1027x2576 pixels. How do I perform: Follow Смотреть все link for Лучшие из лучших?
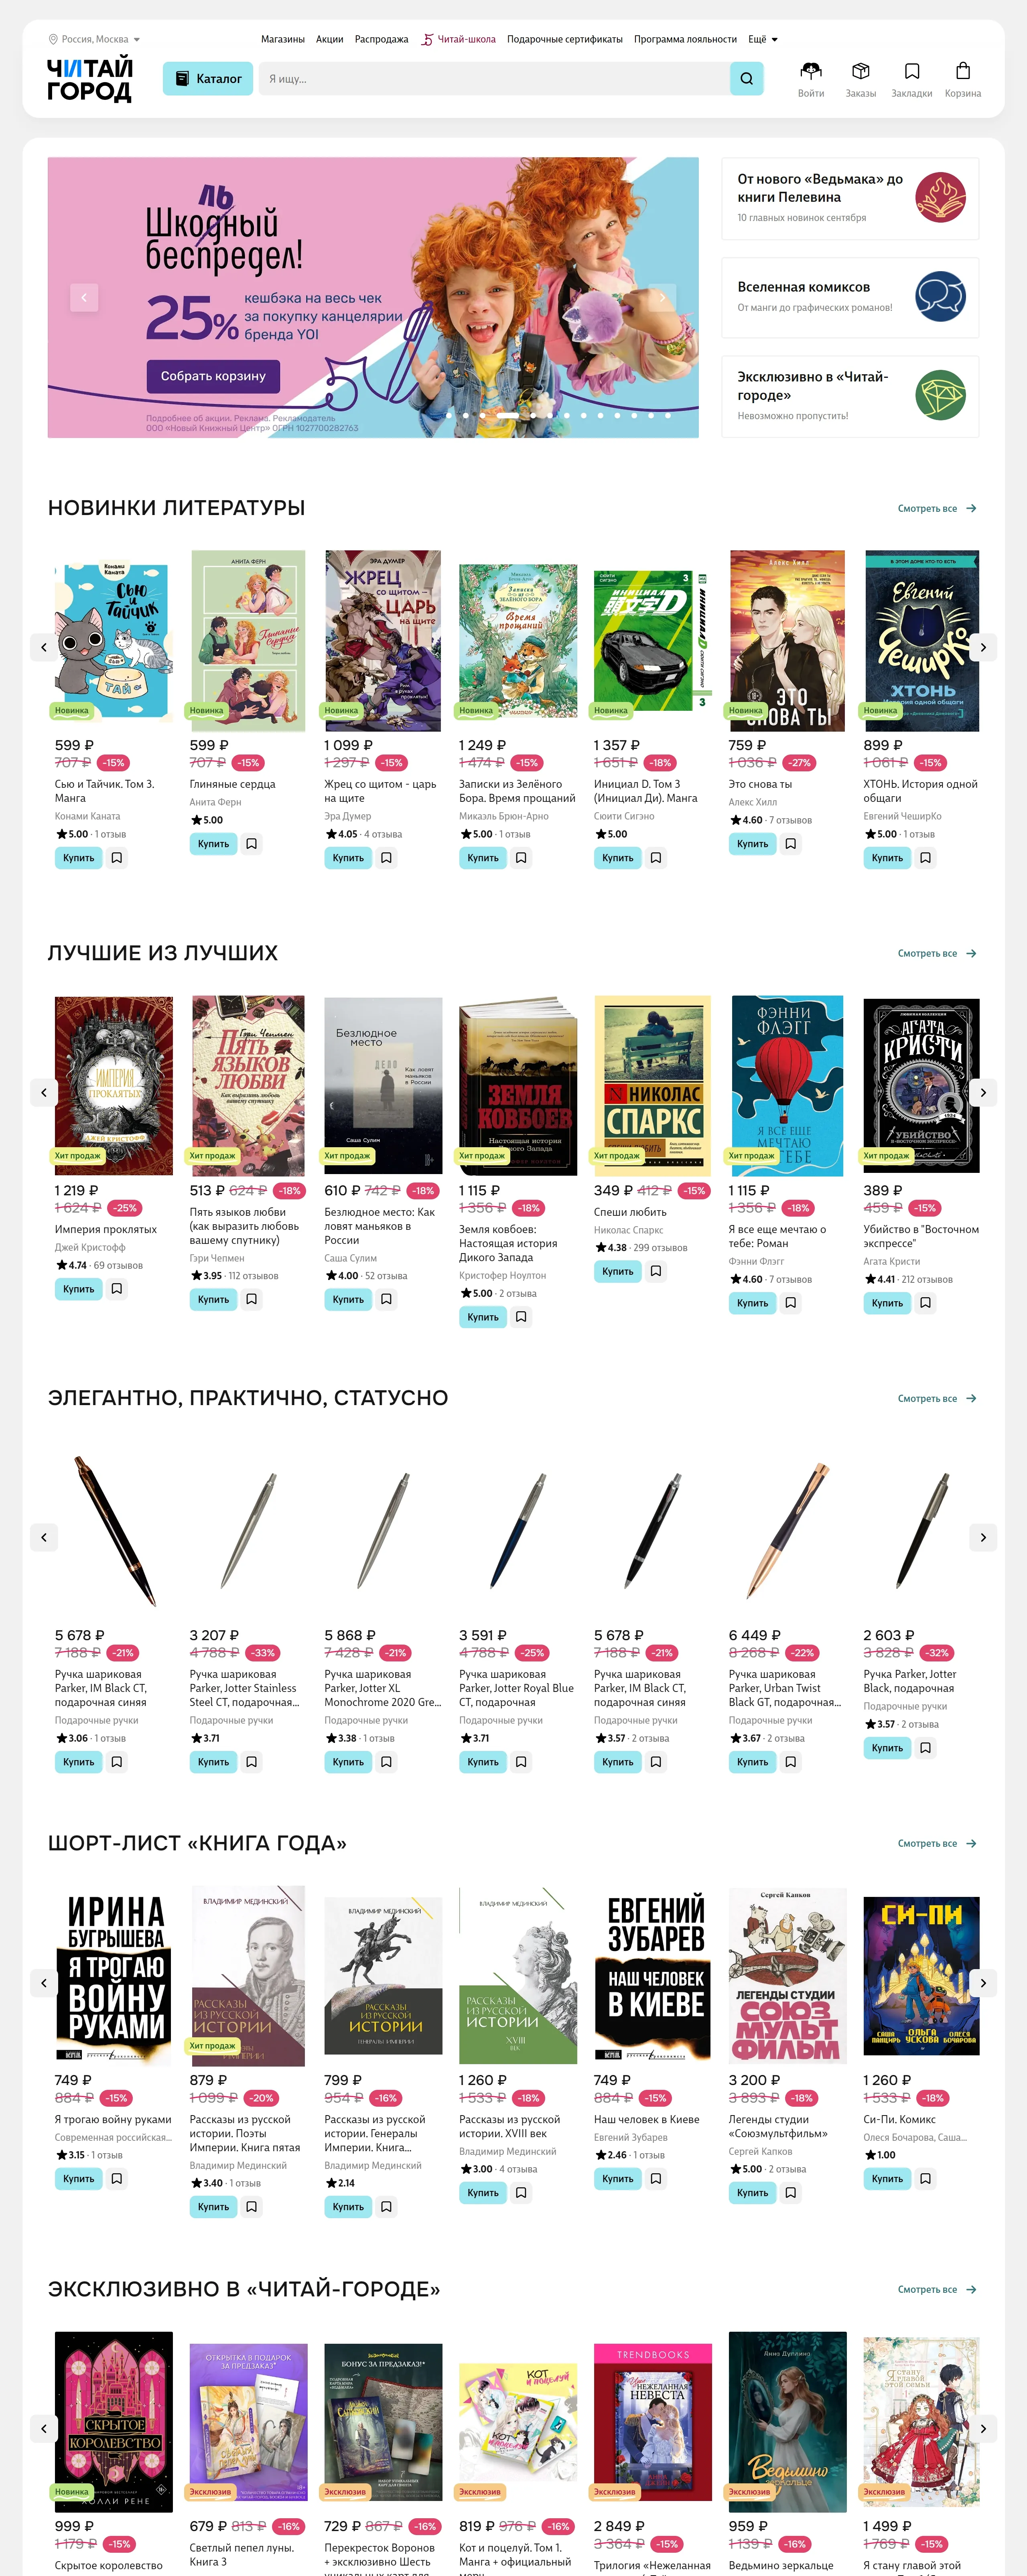click(x=937, y=953)
